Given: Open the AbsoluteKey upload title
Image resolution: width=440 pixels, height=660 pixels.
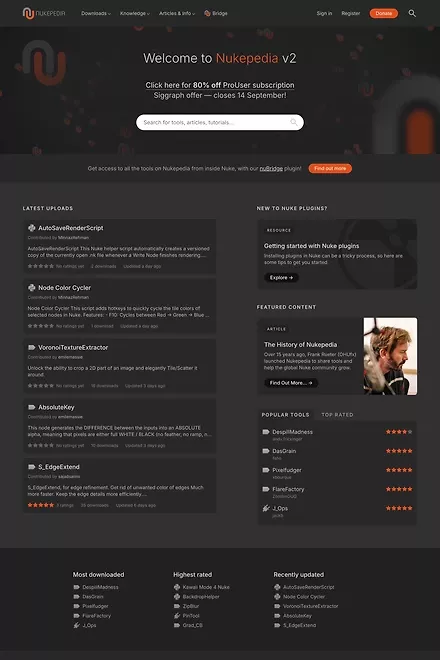Looking at the screenshot, I should (56, 407).
